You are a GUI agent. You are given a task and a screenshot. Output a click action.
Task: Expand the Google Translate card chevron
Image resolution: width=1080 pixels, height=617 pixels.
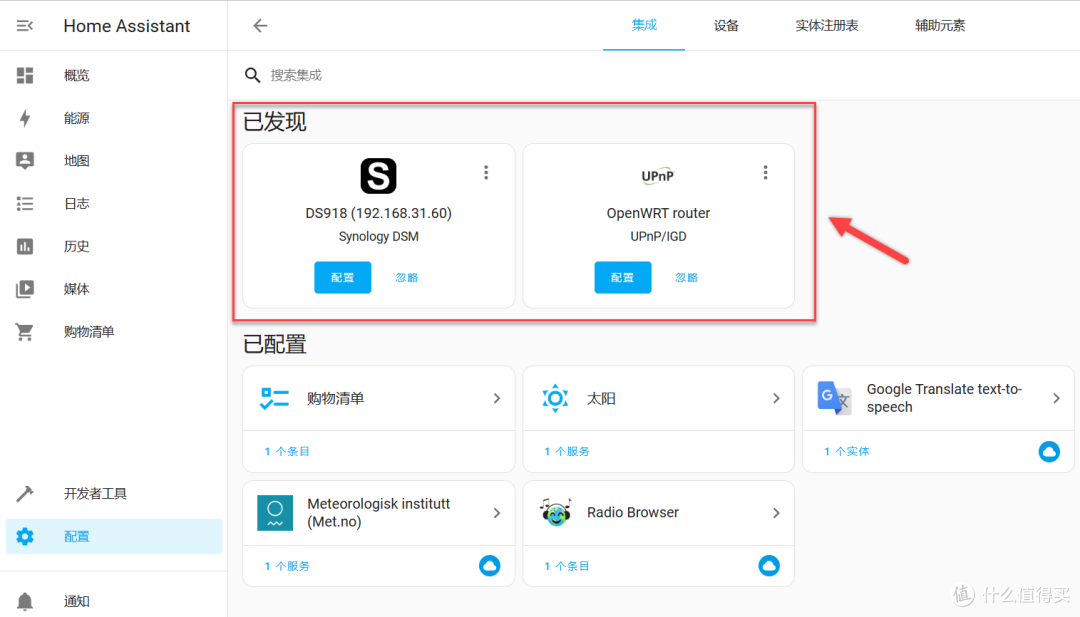click(x=1057, y=398)
